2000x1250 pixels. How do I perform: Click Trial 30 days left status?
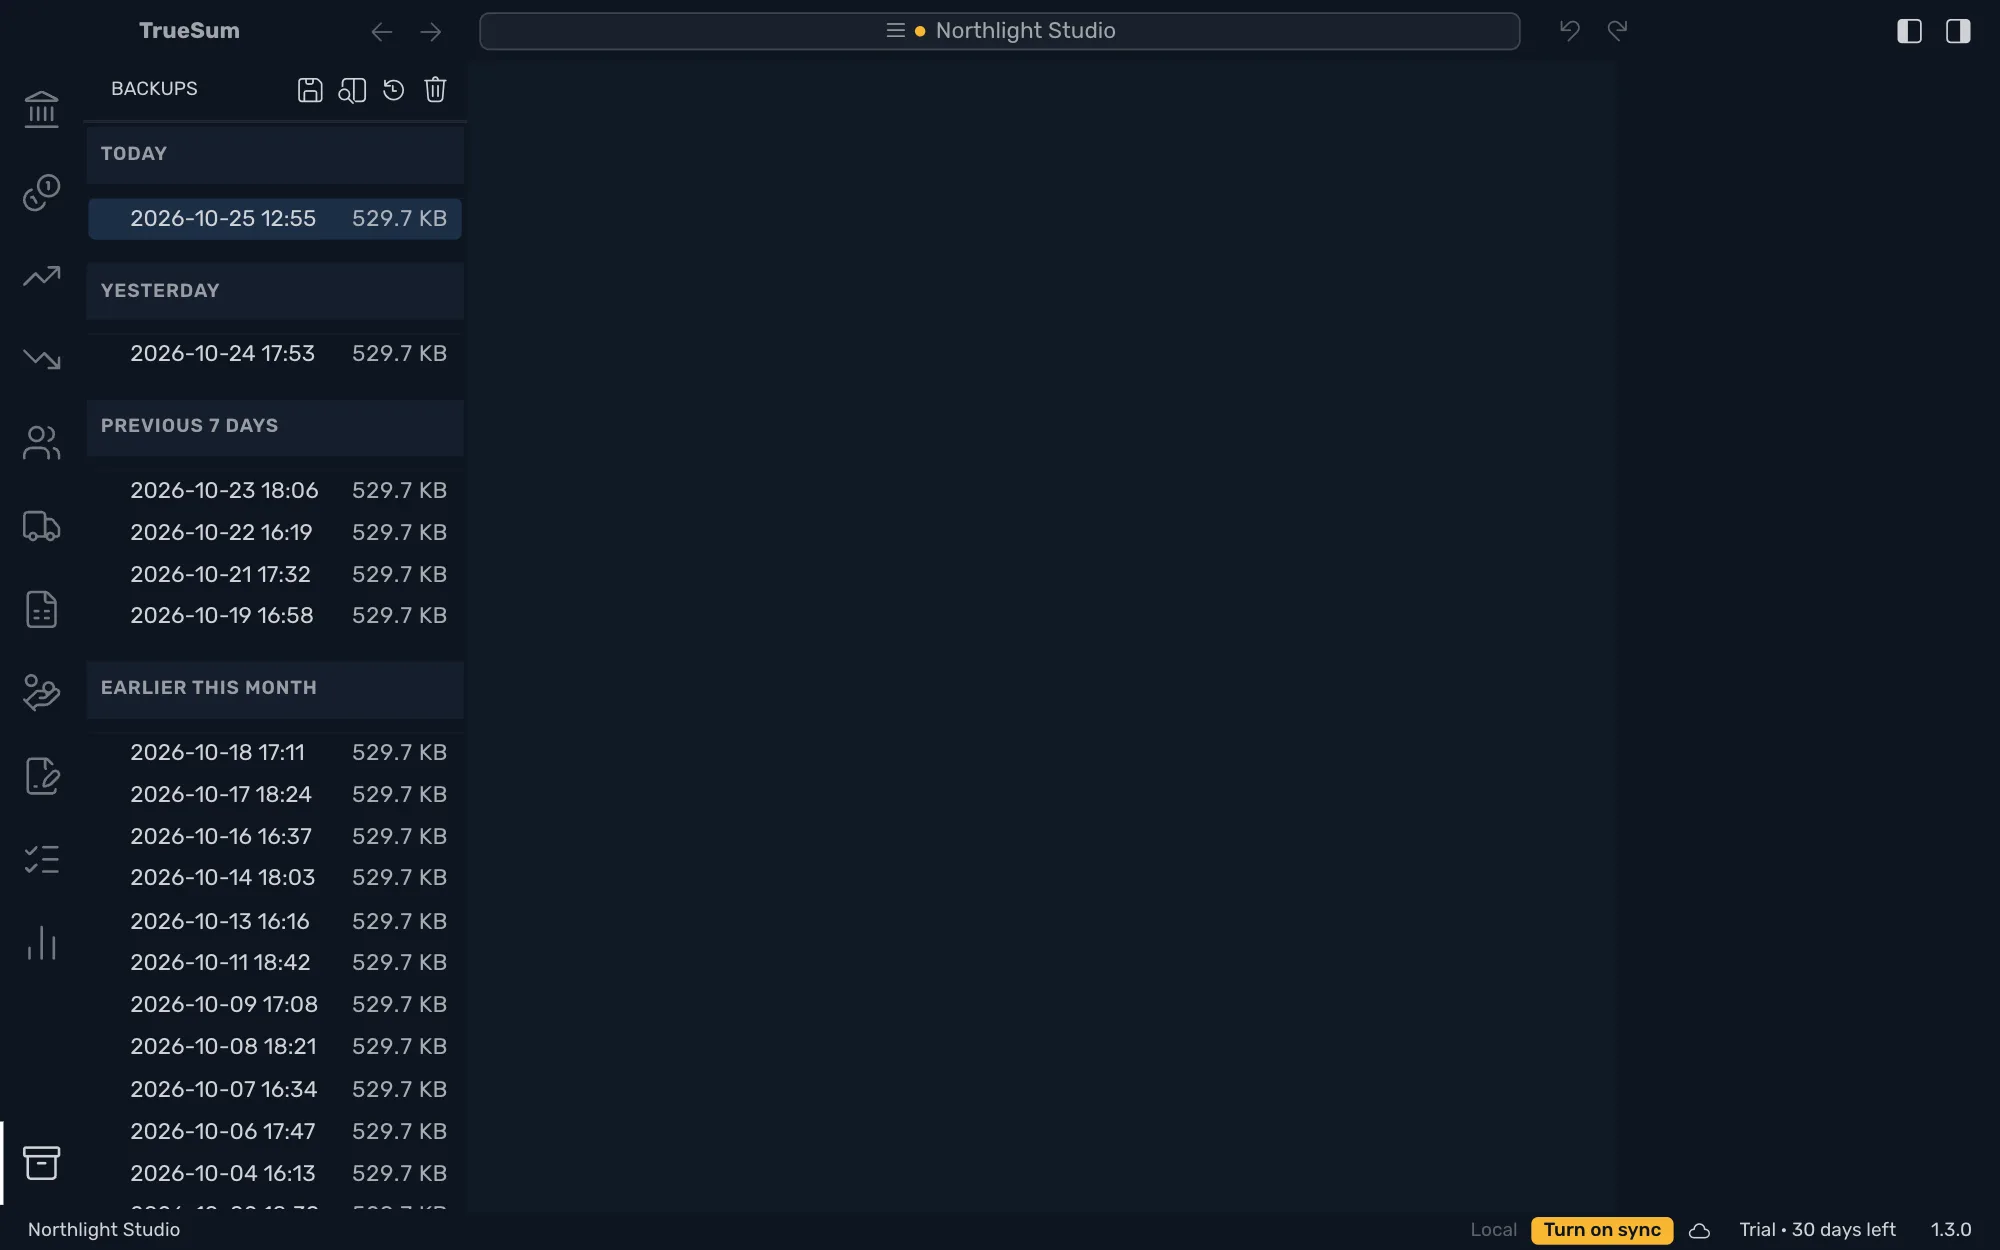tap(1817, 1230)
